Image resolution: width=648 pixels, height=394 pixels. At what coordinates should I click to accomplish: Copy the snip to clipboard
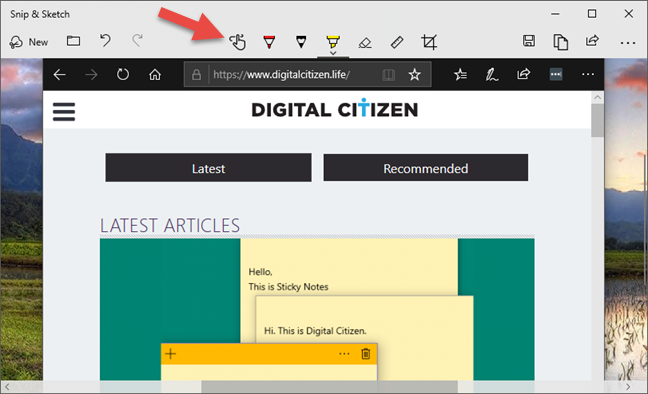560,42
